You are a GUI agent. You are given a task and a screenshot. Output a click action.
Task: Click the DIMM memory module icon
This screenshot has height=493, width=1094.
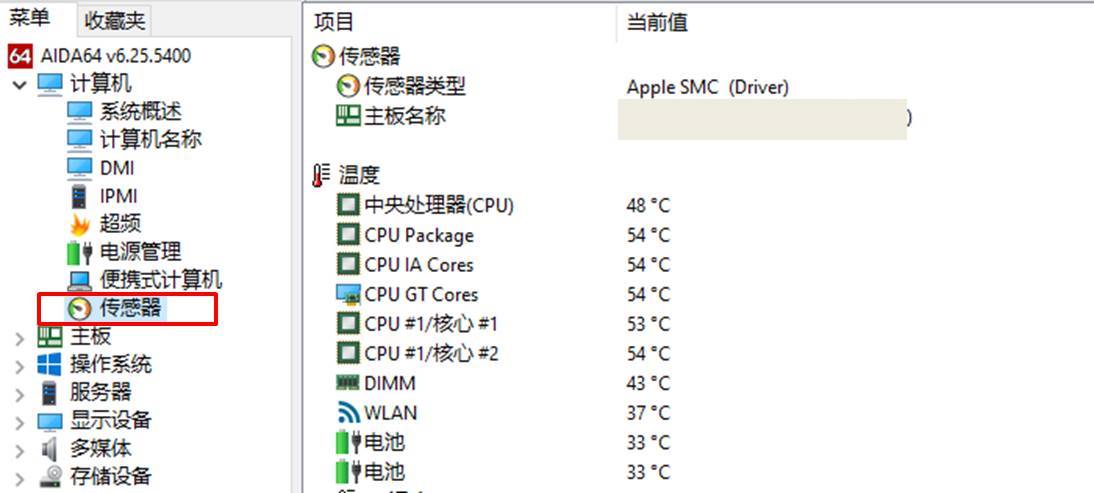pyautogui.click(x=347, y=383)
